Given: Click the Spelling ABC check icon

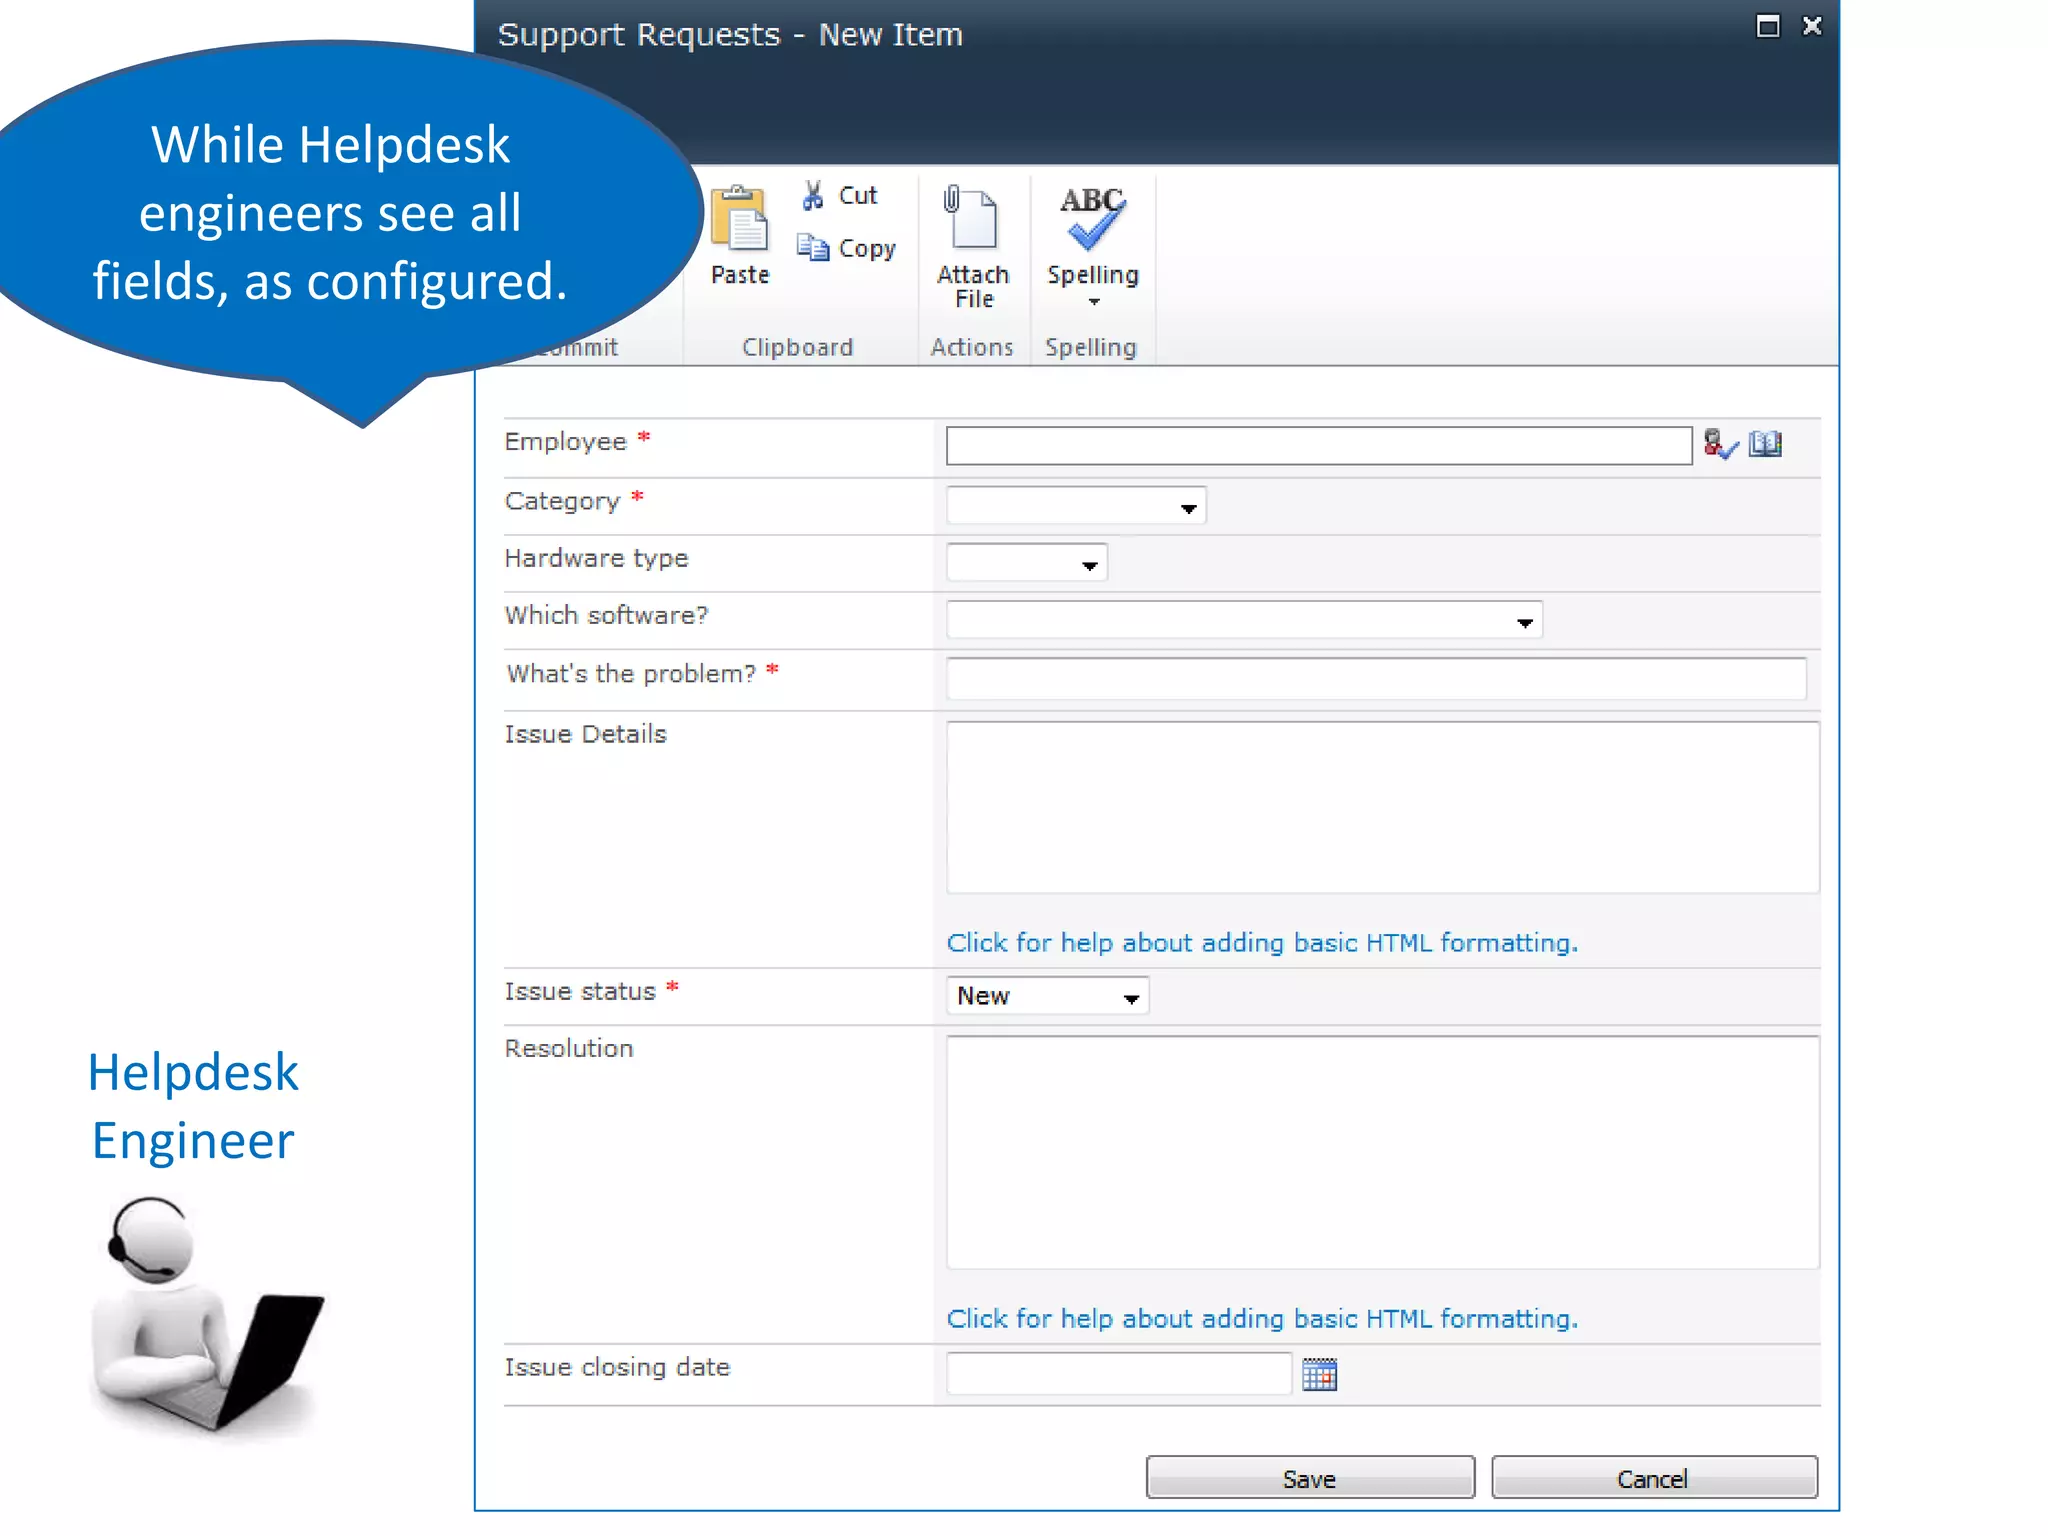Looking at the screenshot, I should pyautogui.click(x=1092, y=217).
